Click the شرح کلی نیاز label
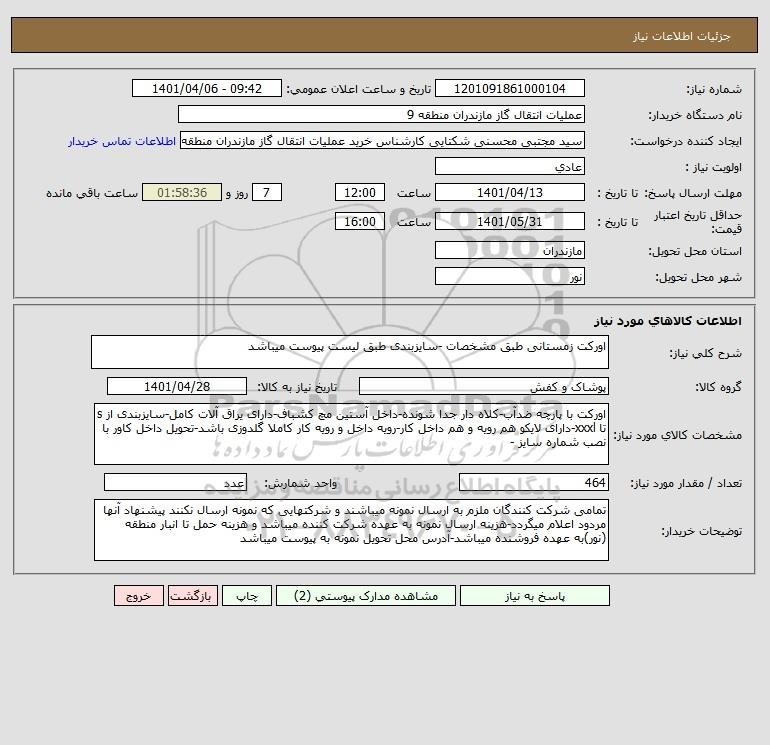 coord(706,353)
